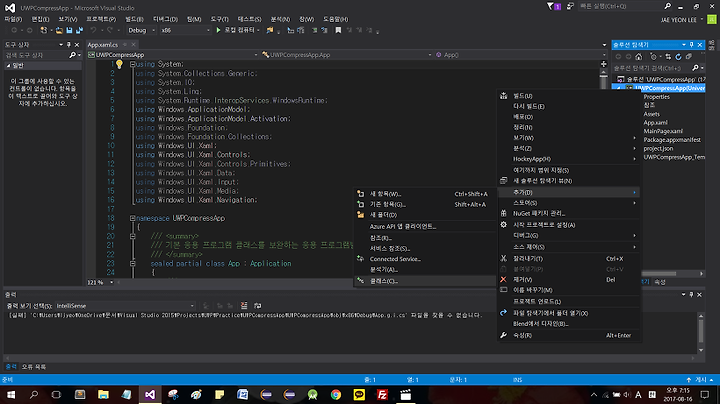Collapse 일반 group in toolbox
This screenshot has height=404, width=720.
tap(8, 66)
